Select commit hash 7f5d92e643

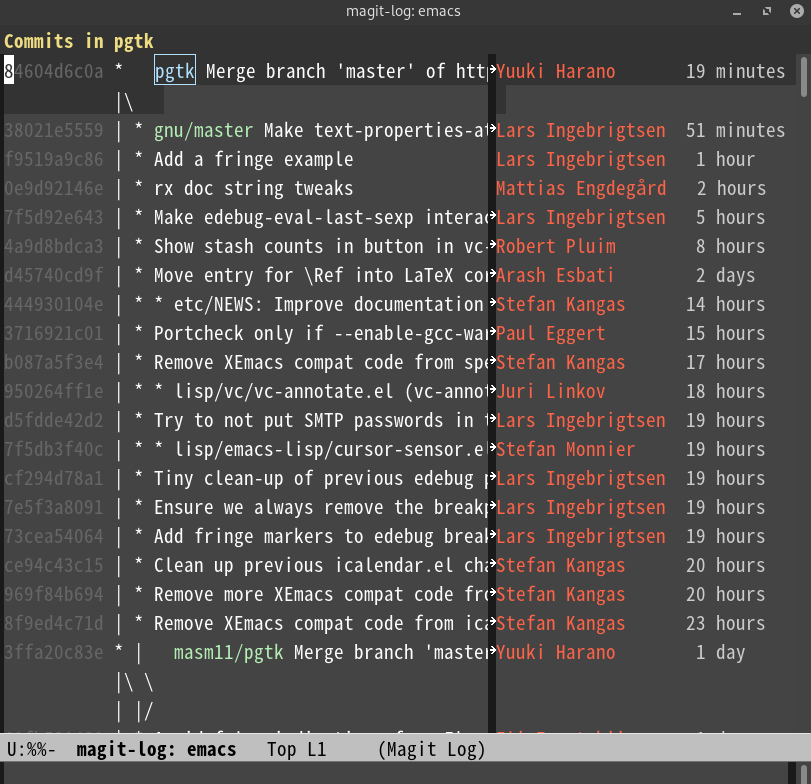pos(54,217)
